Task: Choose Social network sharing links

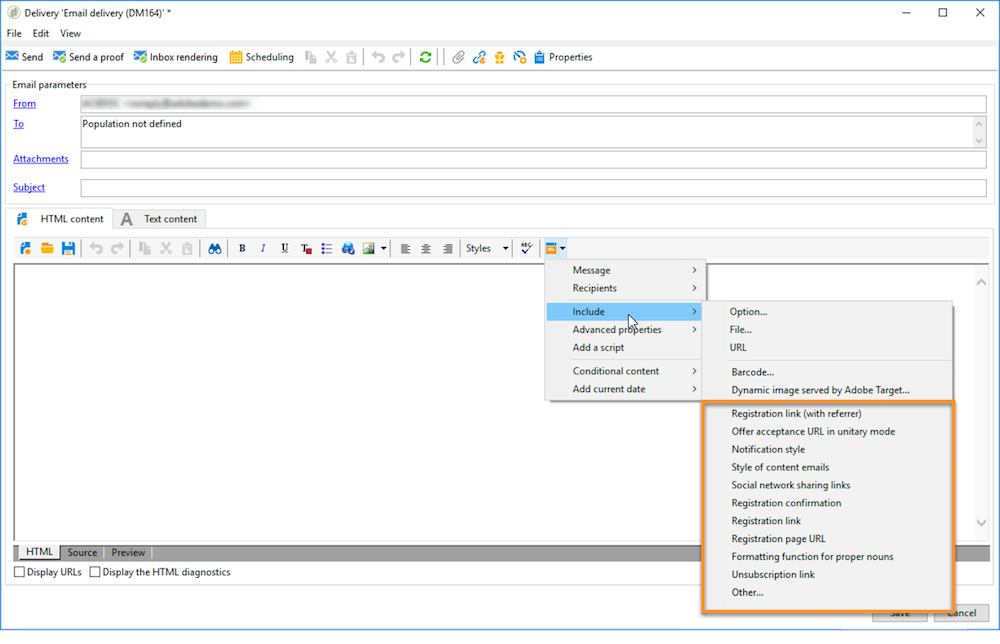Action: (827, 485)
